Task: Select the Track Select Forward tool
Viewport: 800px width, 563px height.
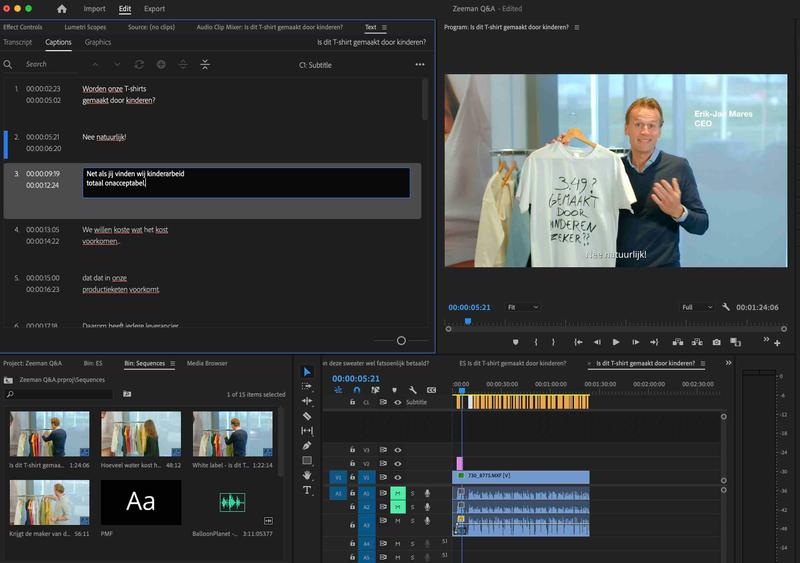Action: click(x=307, y=386)
